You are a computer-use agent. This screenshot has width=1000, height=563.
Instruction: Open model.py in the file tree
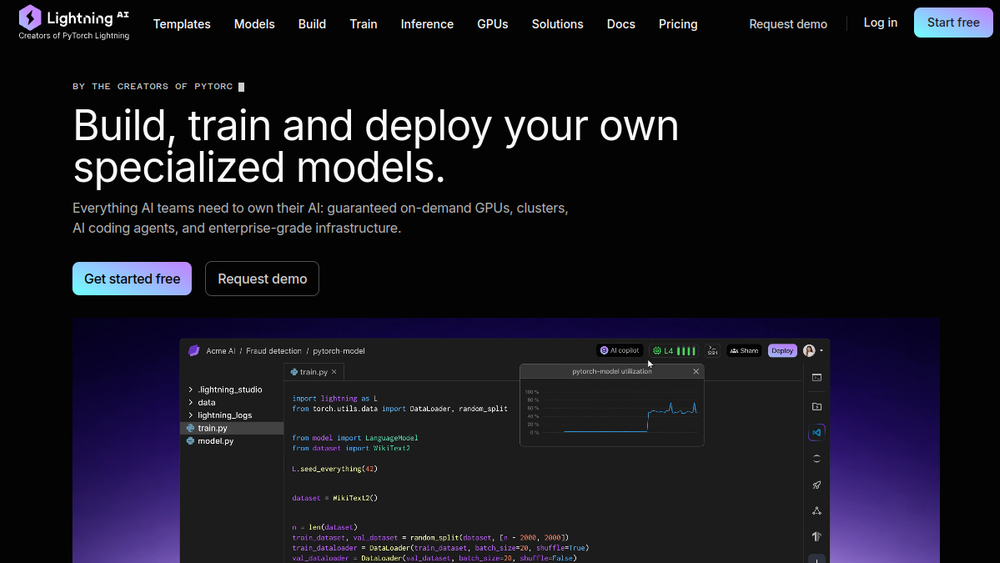point(216,441)
